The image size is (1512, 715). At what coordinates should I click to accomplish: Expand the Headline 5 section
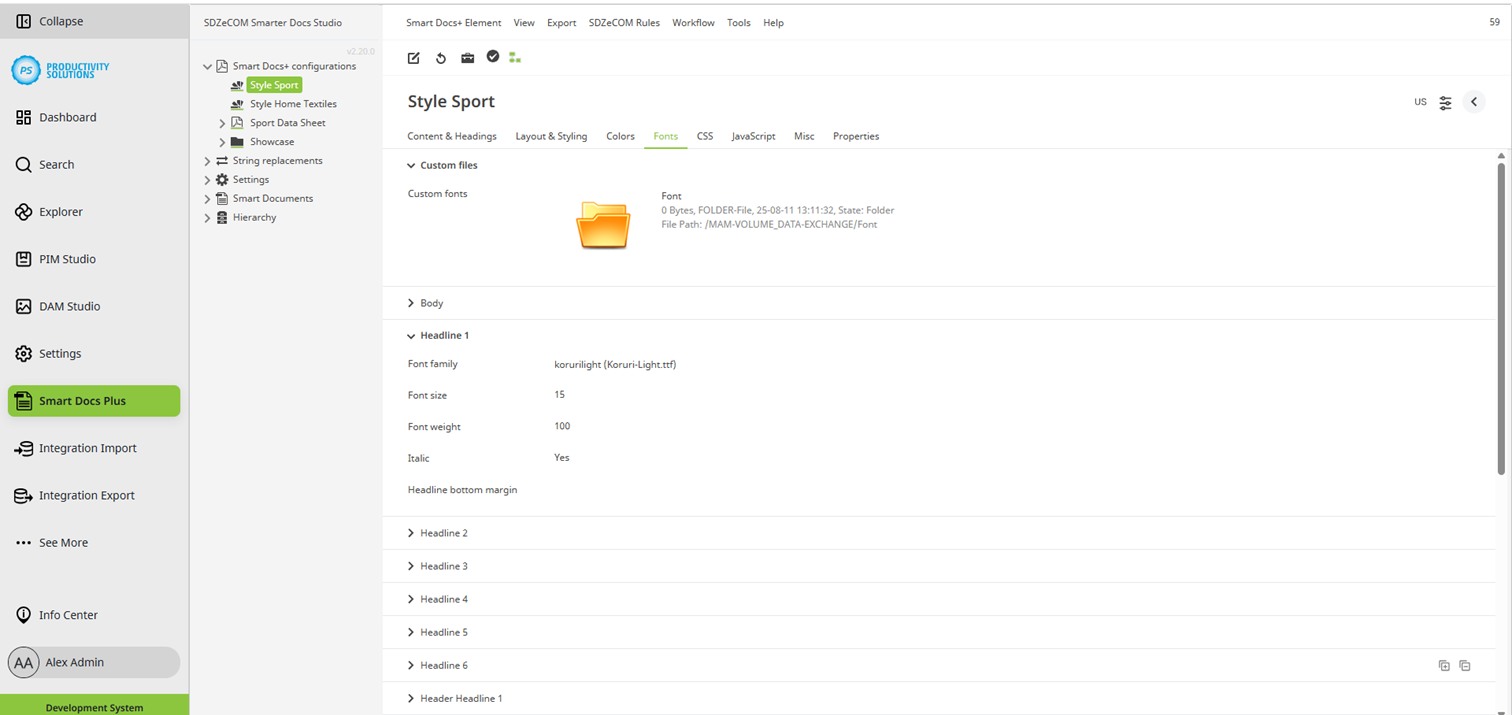411,633
